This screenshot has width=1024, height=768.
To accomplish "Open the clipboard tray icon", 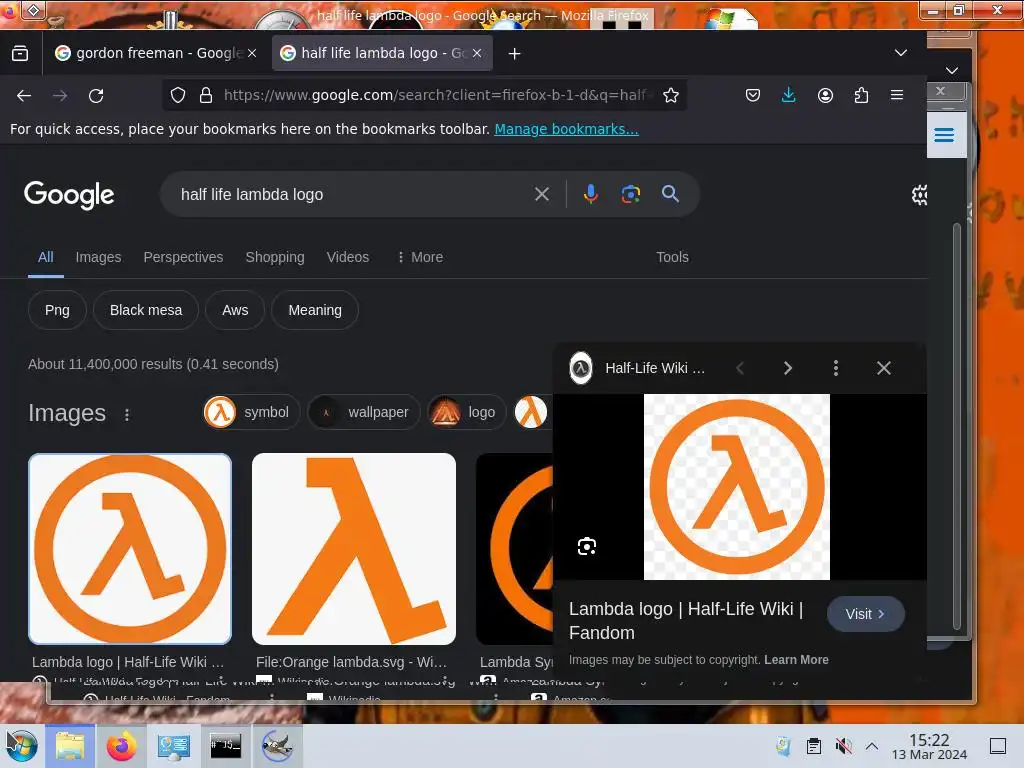I will [814, 746].
